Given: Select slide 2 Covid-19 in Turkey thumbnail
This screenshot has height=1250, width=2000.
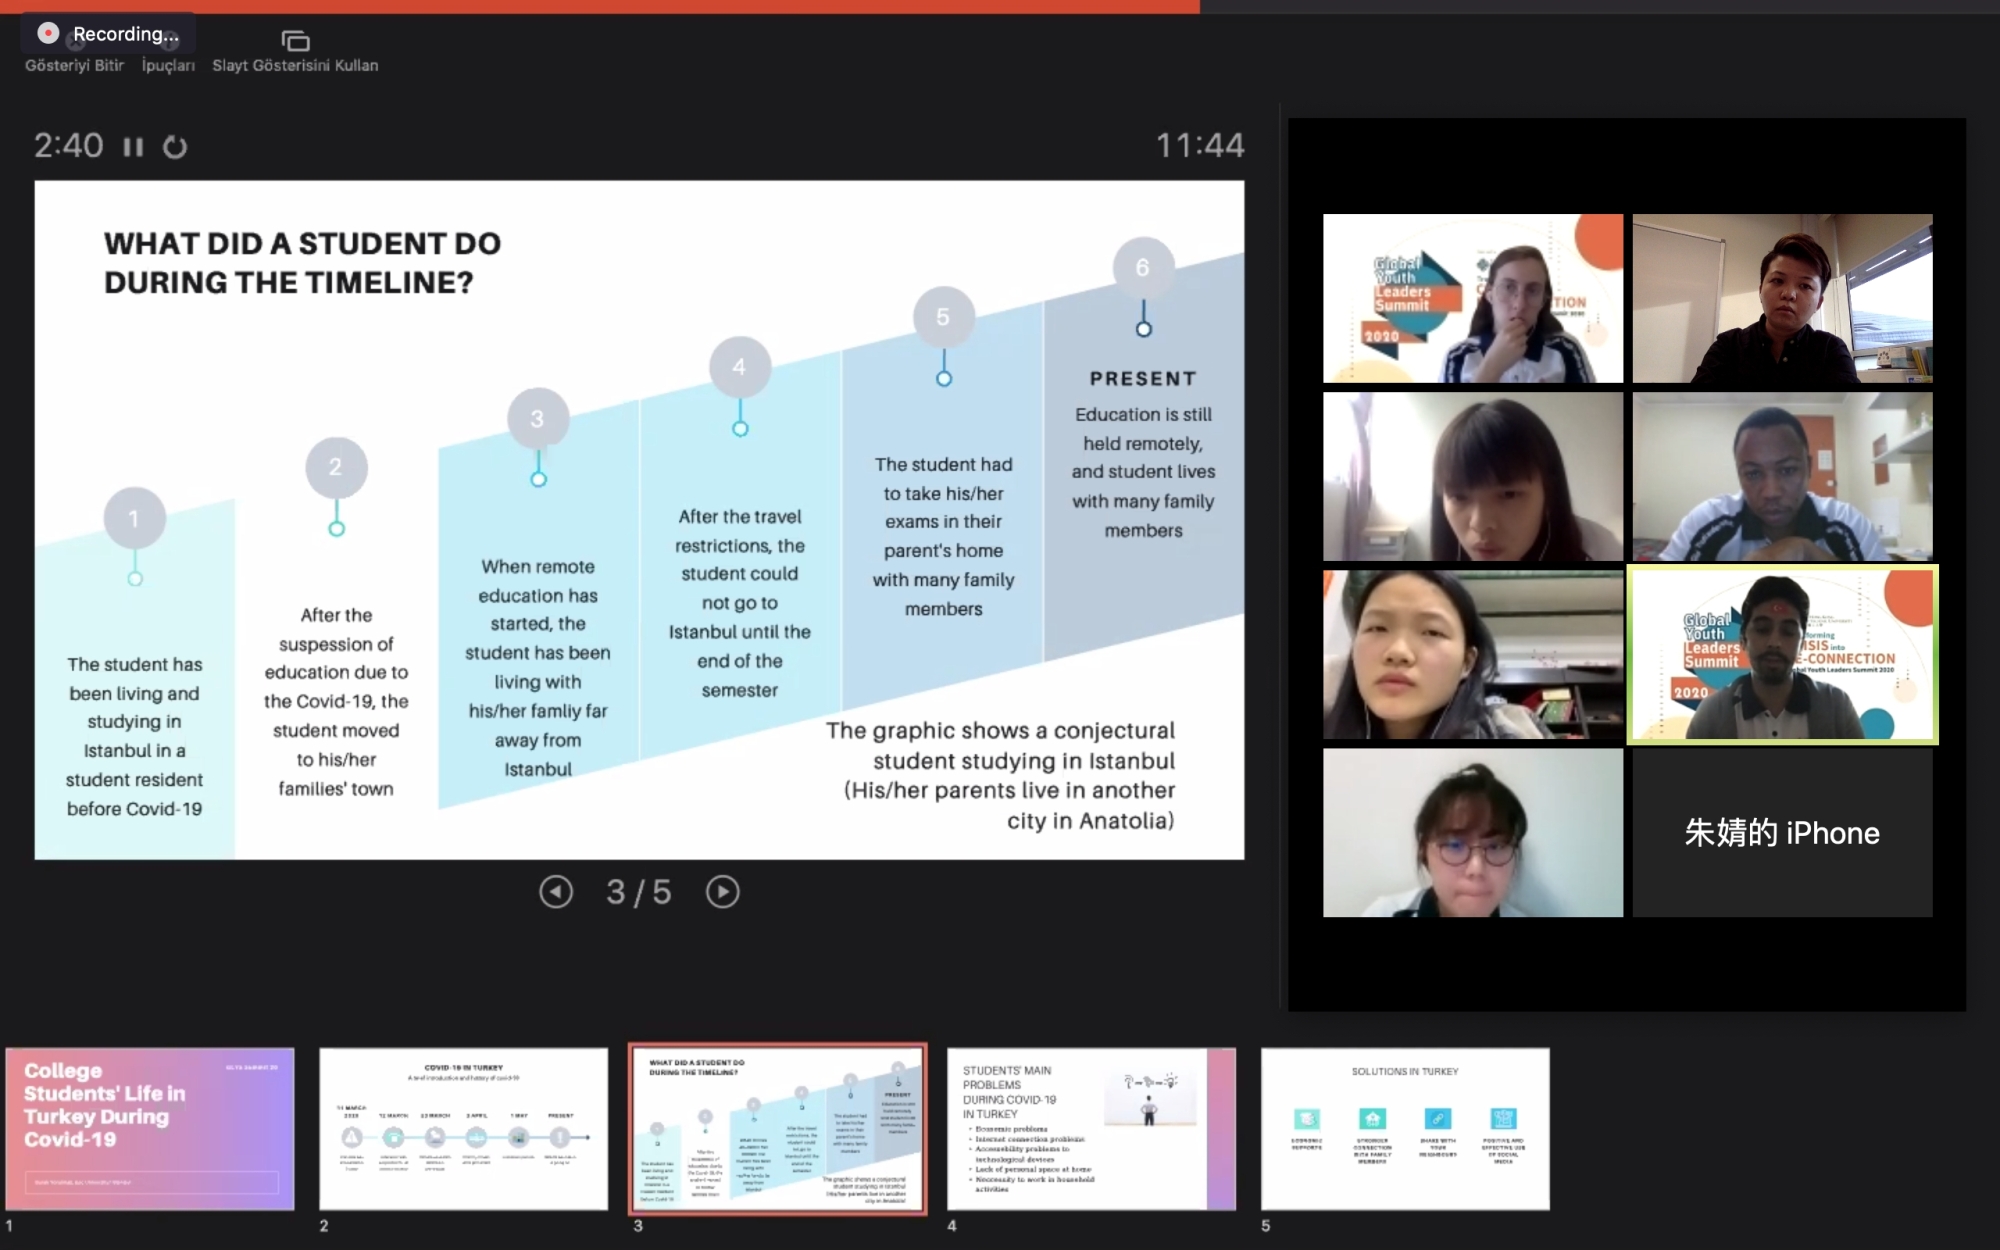Looking at the screenshot, I should [x=463, y=1129].
